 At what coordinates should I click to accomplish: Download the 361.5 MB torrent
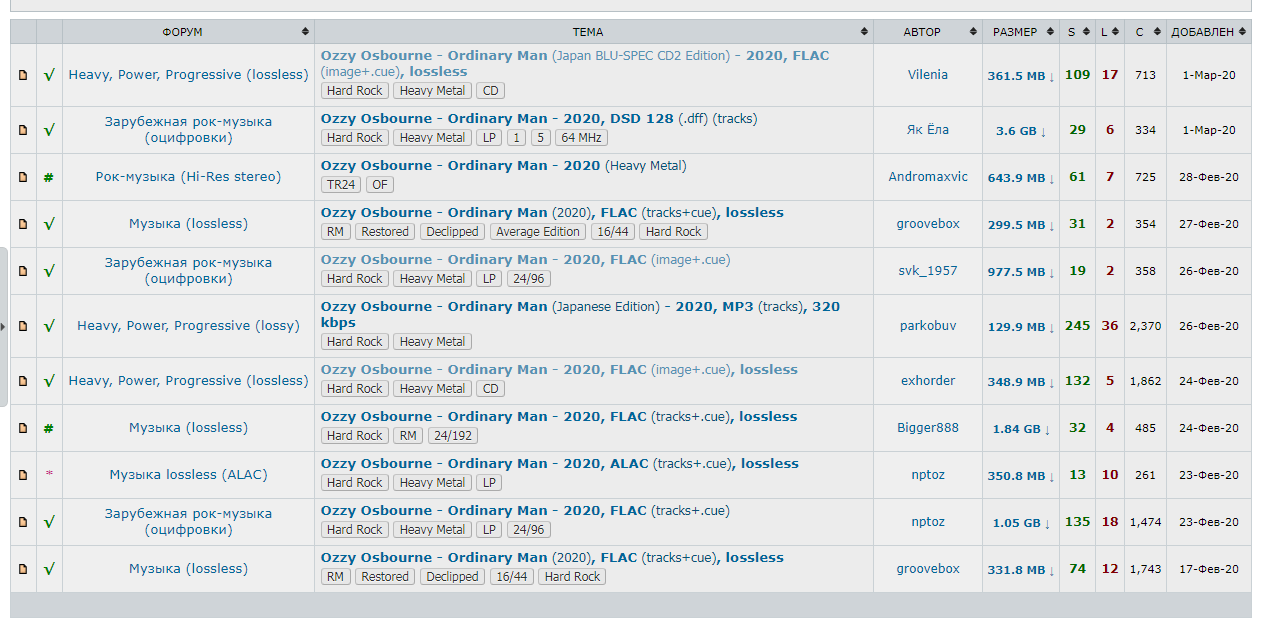tap(1021, 76)
